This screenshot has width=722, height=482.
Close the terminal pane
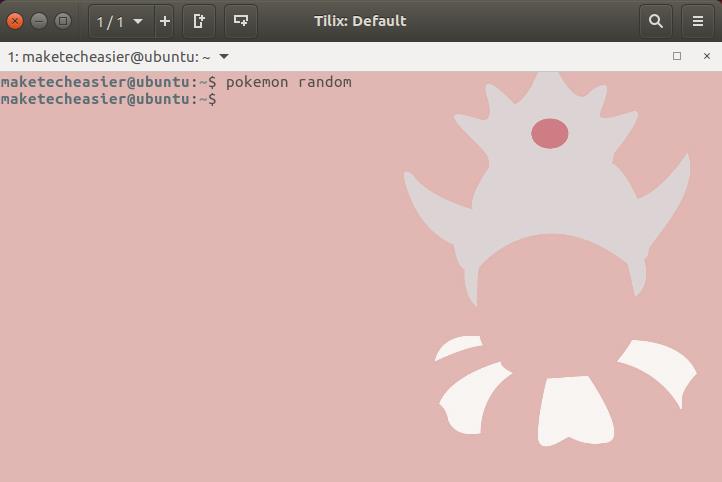tap(707, 56)
